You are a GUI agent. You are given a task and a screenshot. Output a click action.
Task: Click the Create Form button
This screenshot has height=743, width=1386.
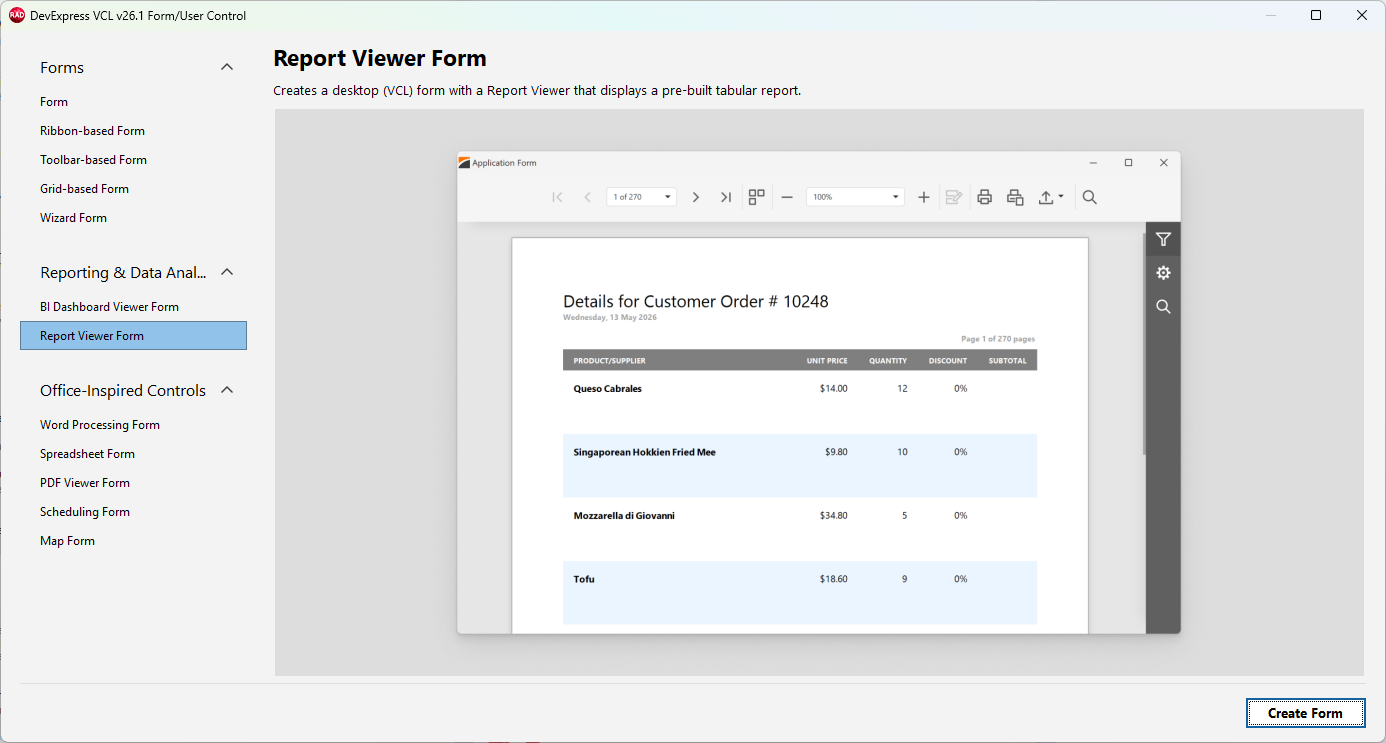(1305, 713)
